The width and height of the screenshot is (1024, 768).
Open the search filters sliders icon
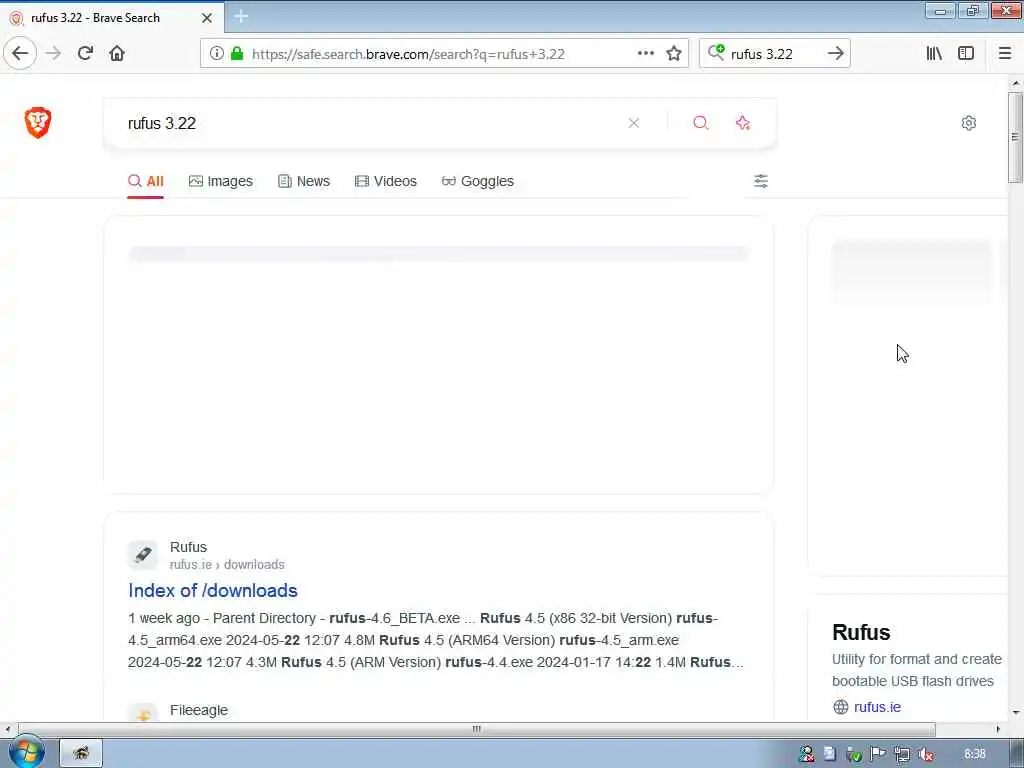[x=761, y=181]
